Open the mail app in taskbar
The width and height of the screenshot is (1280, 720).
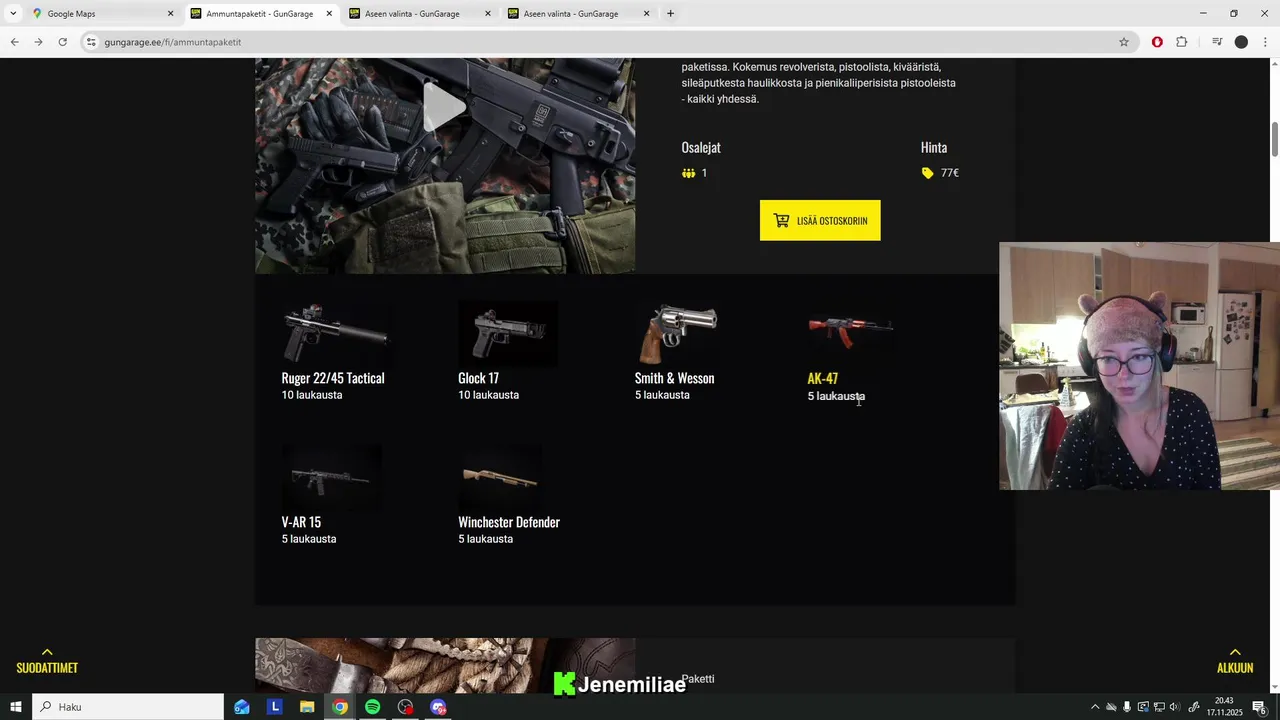click(x=242, y=707)
